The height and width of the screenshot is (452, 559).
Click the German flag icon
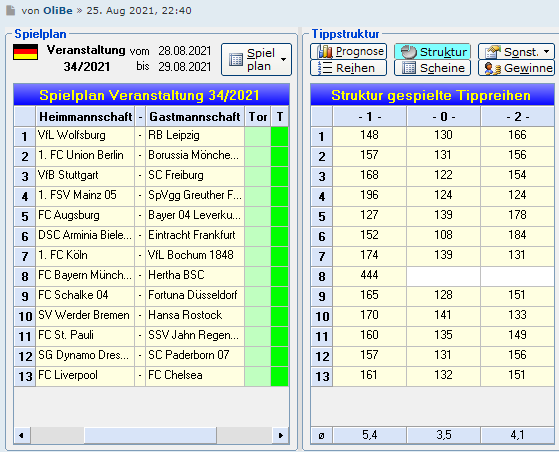coord(25,52)
